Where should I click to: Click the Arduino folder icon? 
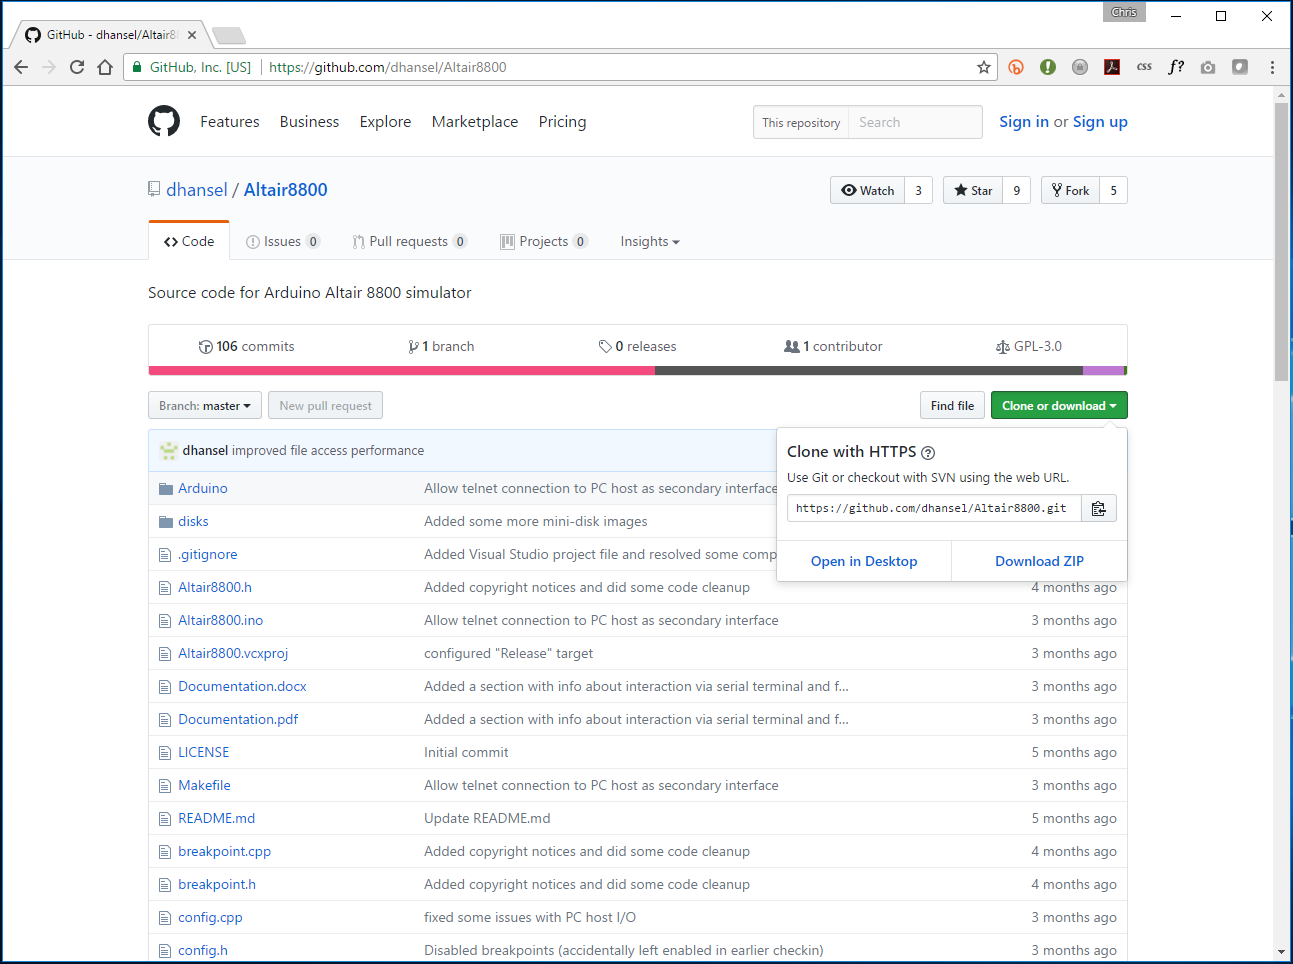click(x=166, y=488)
